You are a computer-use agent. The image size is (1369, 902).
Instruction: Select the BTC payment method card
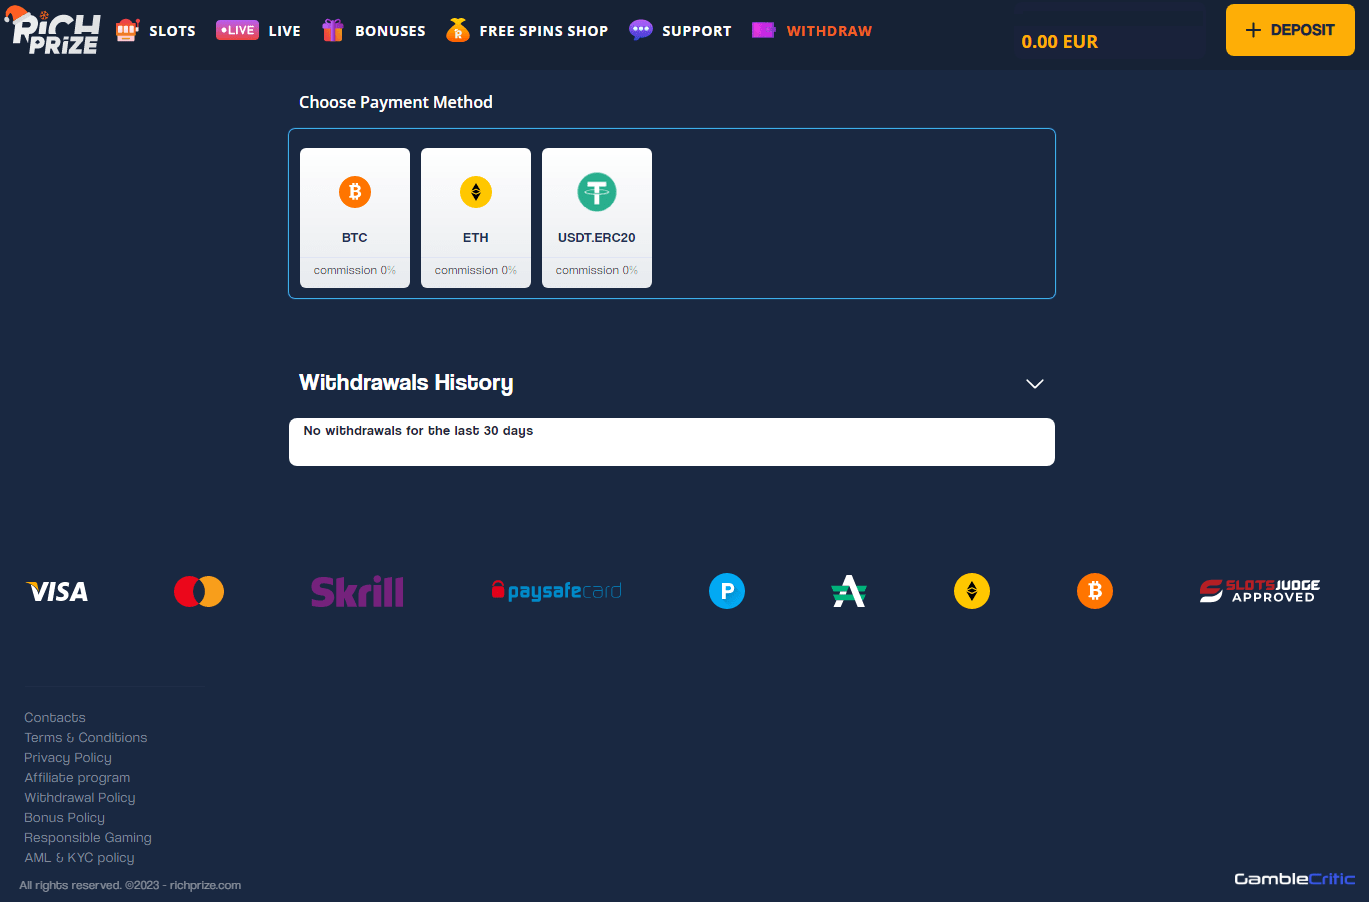pos(355,218)
